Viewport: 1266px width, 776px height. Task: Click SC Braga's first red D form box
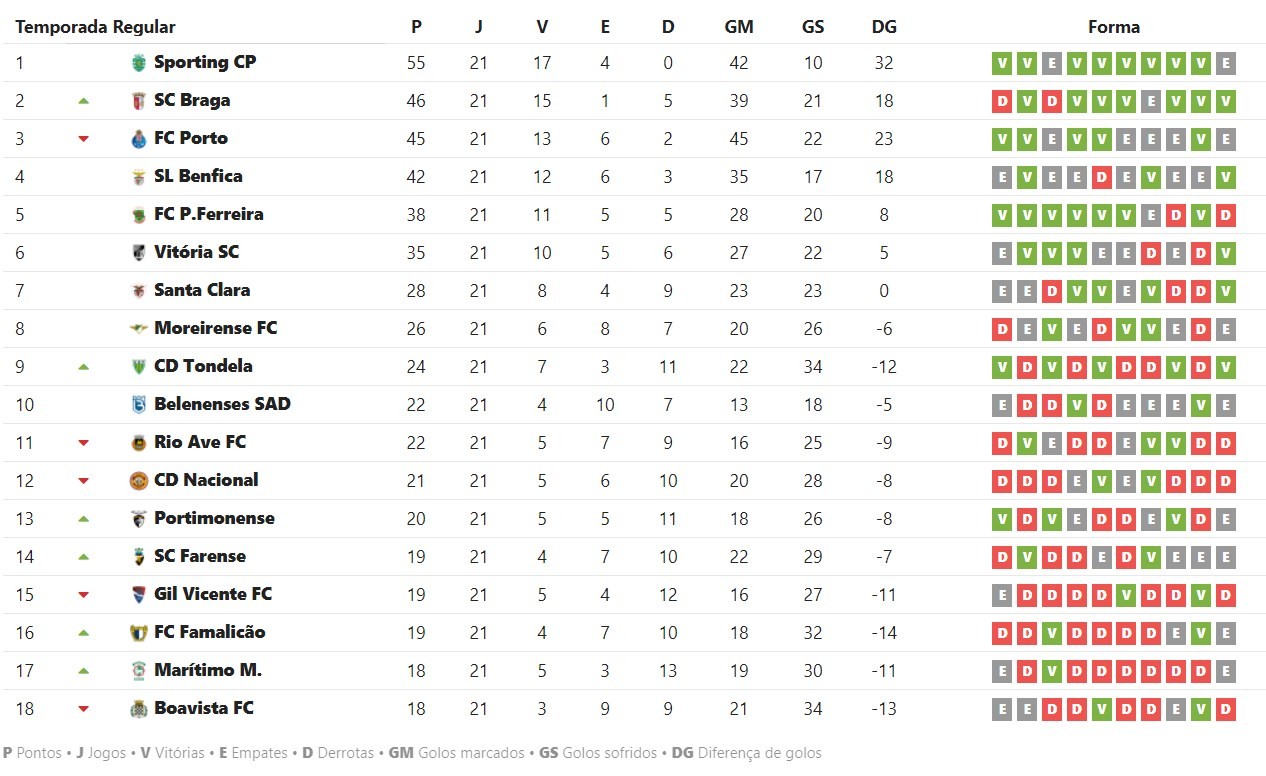tap(1001, 102)
